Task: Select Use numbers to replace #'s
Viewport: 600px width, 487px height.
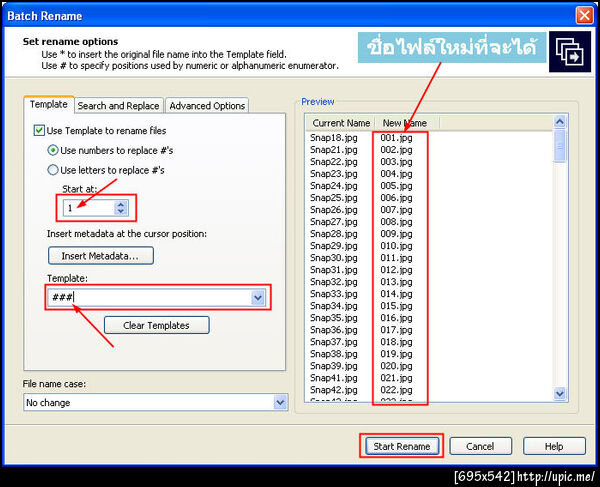Action: (53, 150)
